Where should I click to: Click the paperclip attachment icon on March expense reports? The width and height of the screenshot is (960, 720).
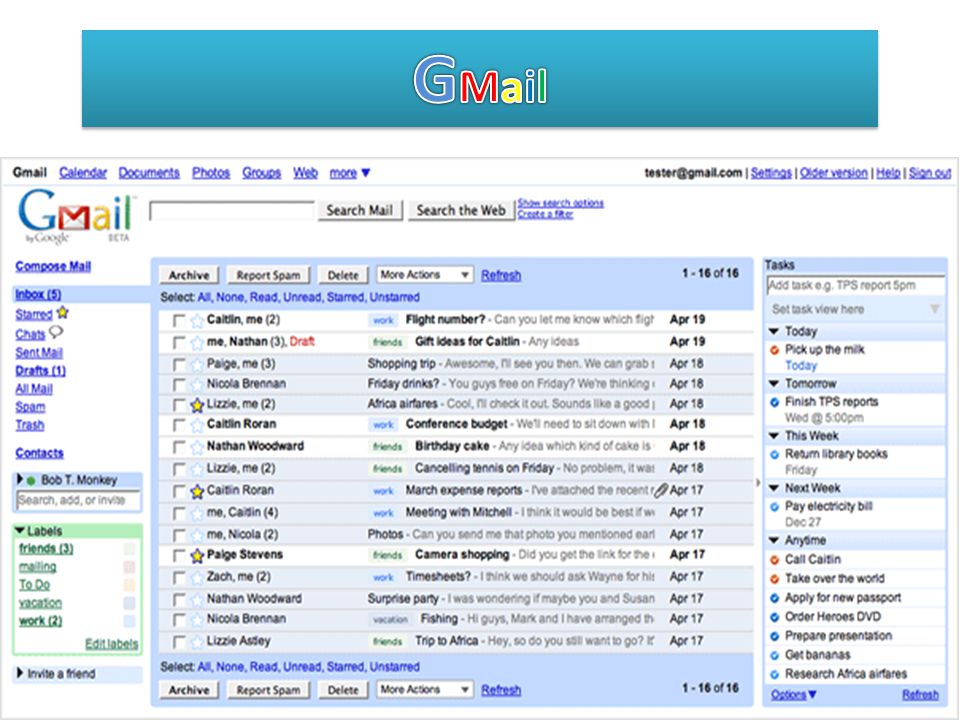[661, 490]
